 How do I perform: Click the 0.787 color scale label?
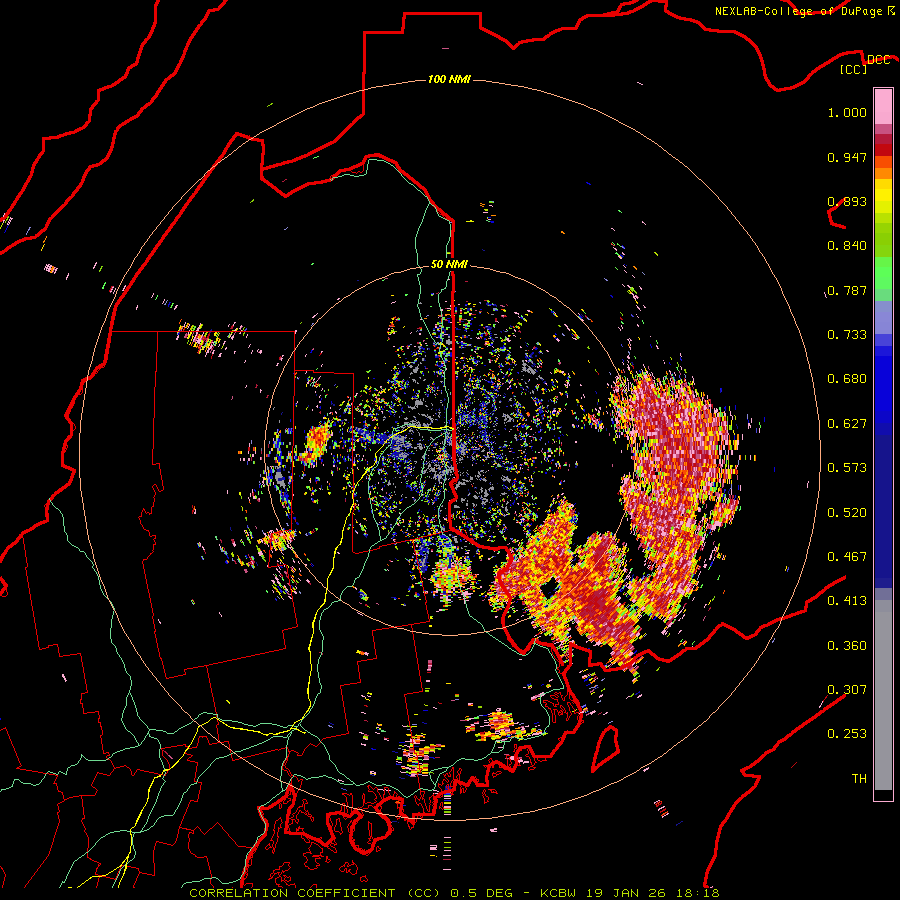[x=847, y=290]
